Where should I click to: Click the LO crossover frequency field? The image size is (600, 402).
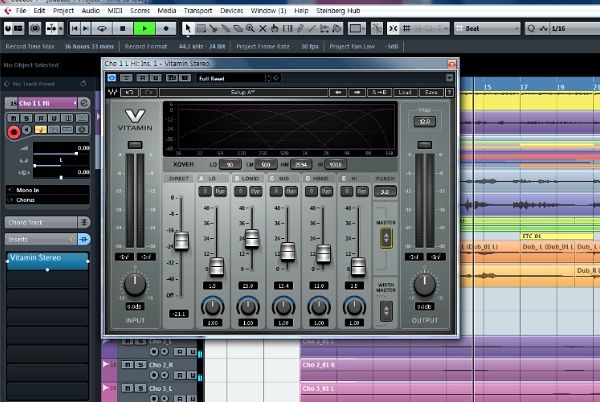click(230, 164)
